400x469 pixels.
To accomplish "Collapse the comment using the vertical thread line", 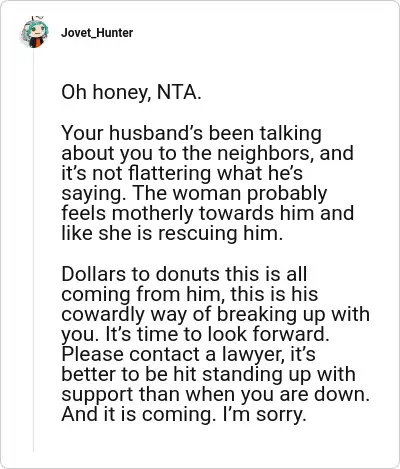I will pos(33,250).
